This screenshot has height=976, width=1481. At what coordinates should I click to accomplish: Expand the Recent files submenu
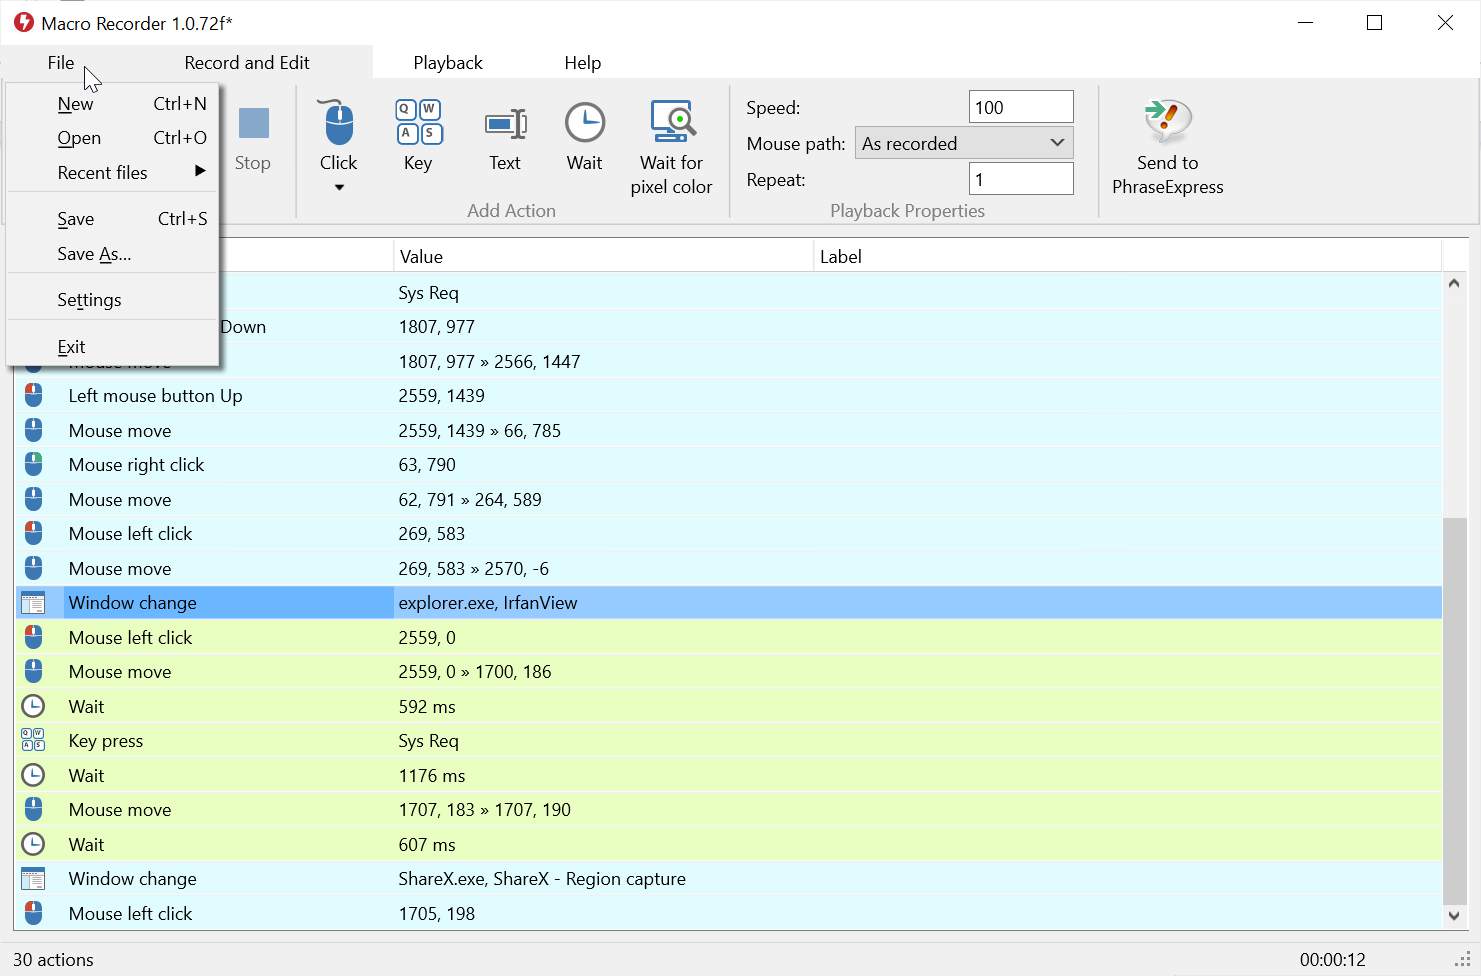(113, 172)
